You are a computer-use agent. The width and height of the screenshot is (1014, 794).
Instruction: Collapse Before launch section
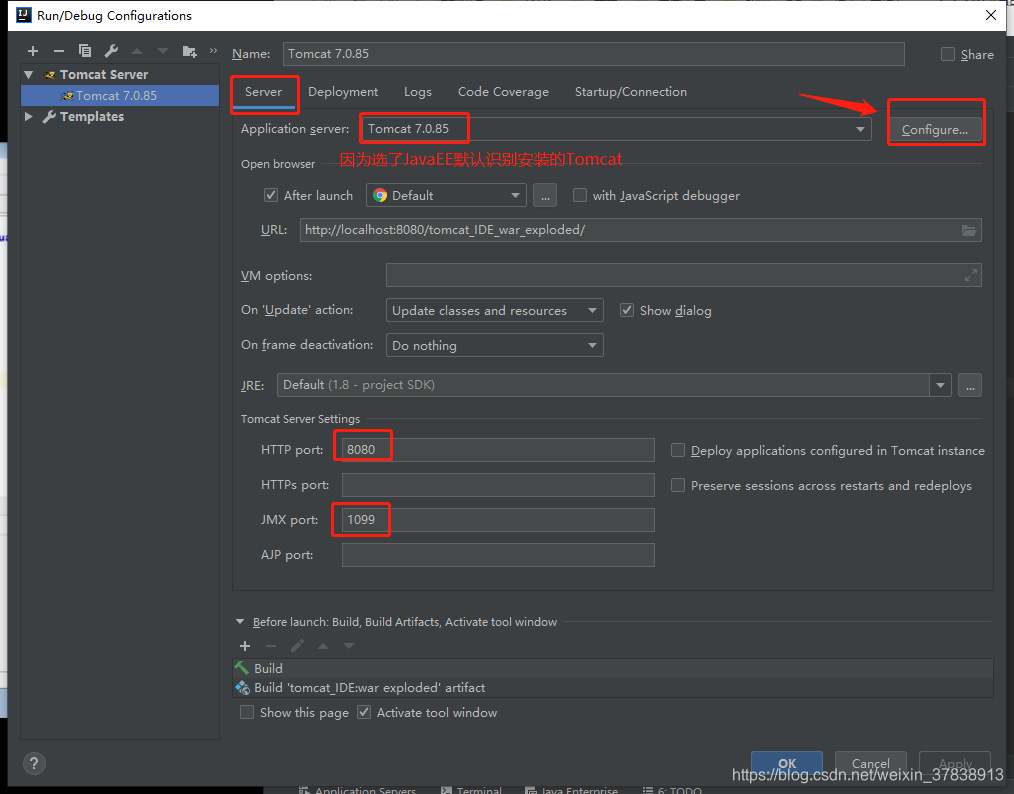coord(240,622)
